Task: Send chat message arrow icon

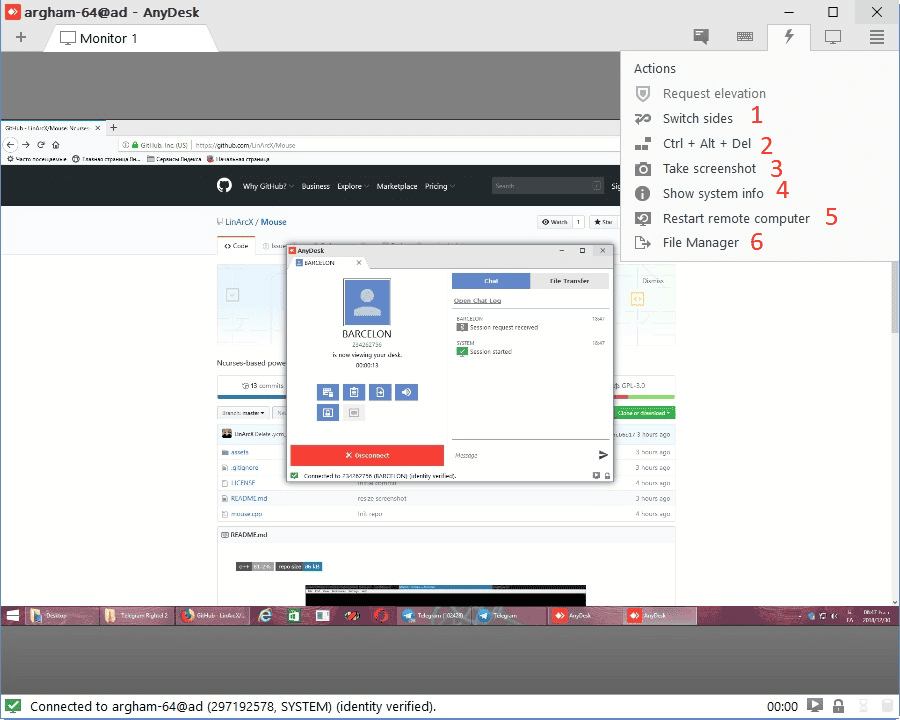Action: tap(603, 455)
